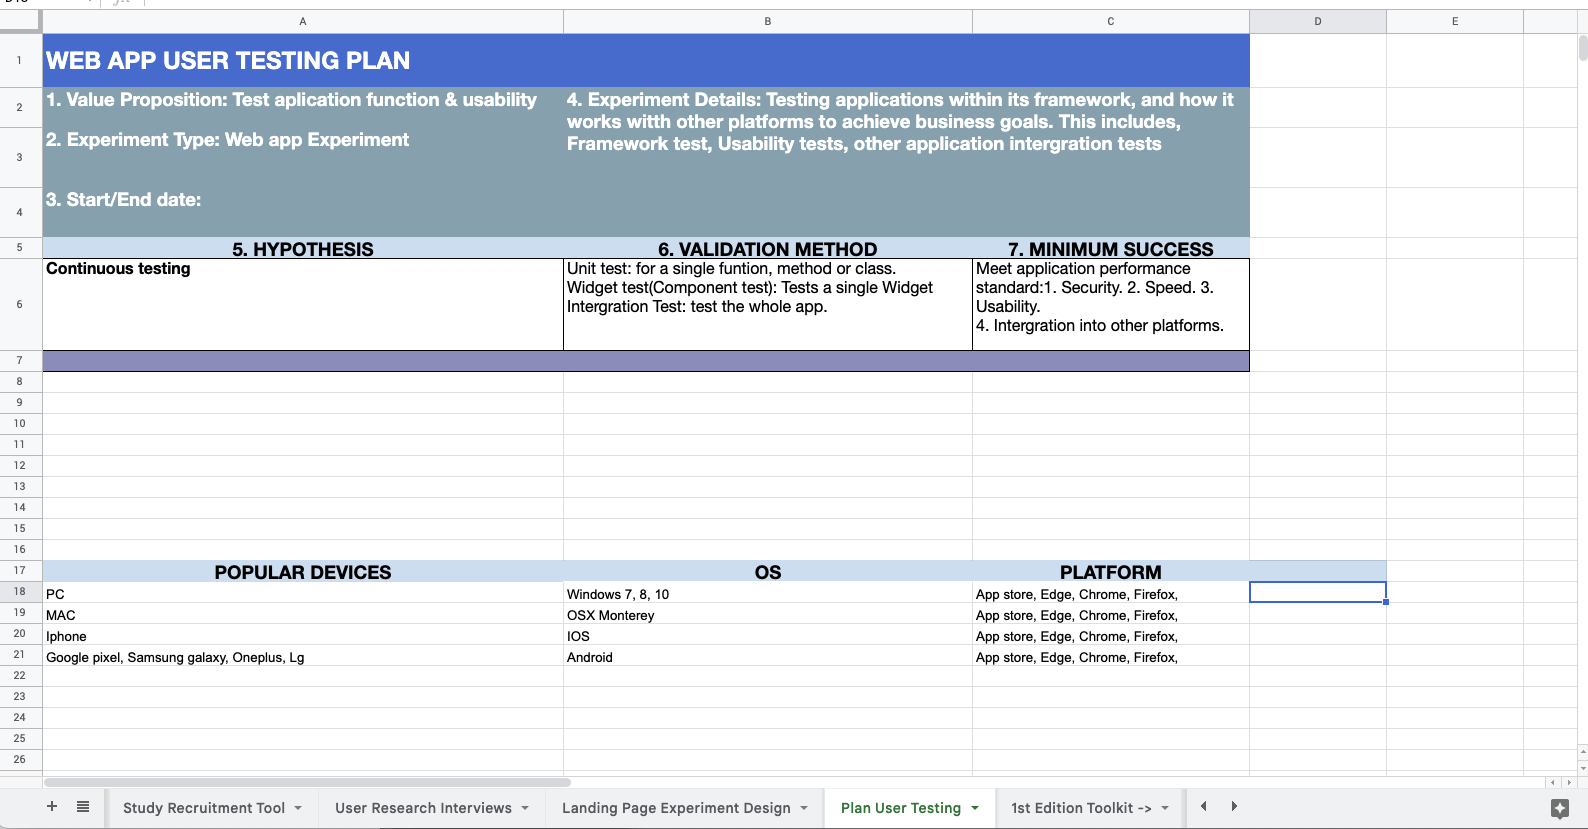The height and width of the screenshot is (829, 1588).
Task: Select the Unit test validation cell
Action: [x=768, y=304]
